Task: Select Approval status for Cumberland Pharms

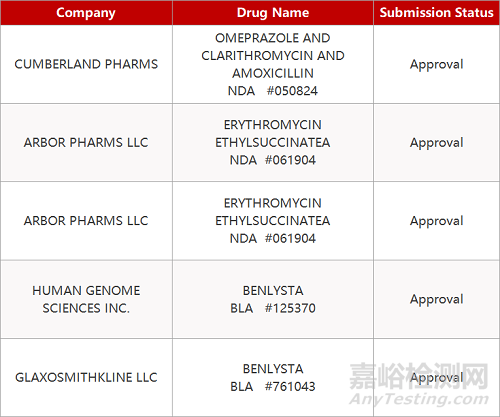Action: (x=436, y=64)
